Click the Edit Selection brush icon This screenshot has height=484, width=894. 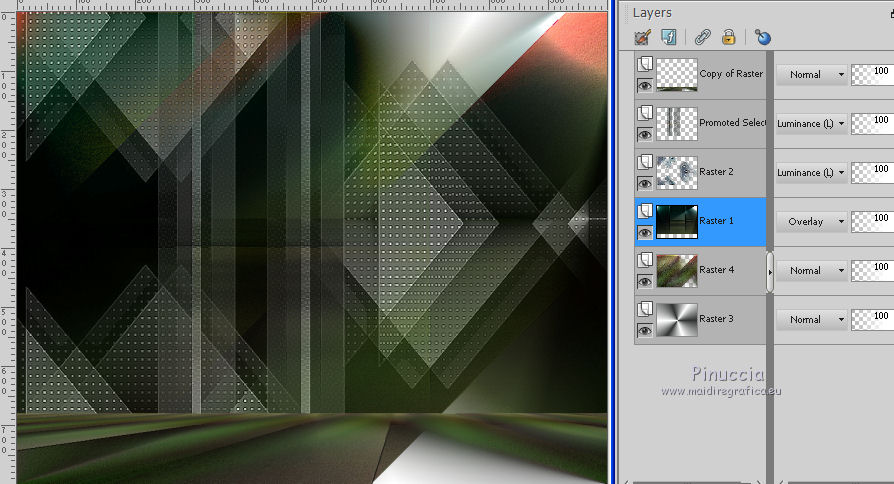click(x=643, y=38)
